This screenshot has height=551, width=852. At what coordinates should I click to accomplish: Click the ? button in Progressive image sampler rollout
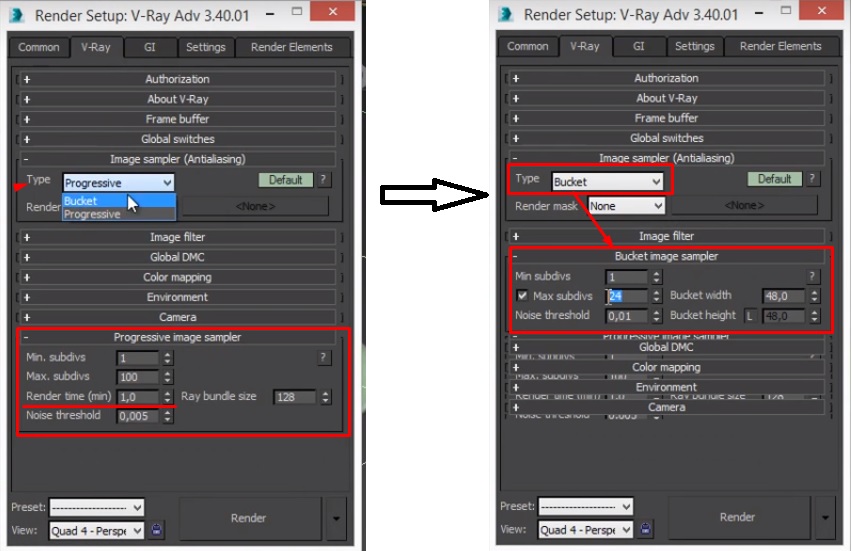tap(323, 358)
